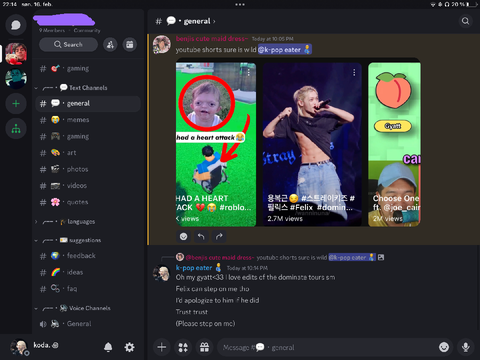
Task: Add reaction to the top message
Action: [184, 237]
